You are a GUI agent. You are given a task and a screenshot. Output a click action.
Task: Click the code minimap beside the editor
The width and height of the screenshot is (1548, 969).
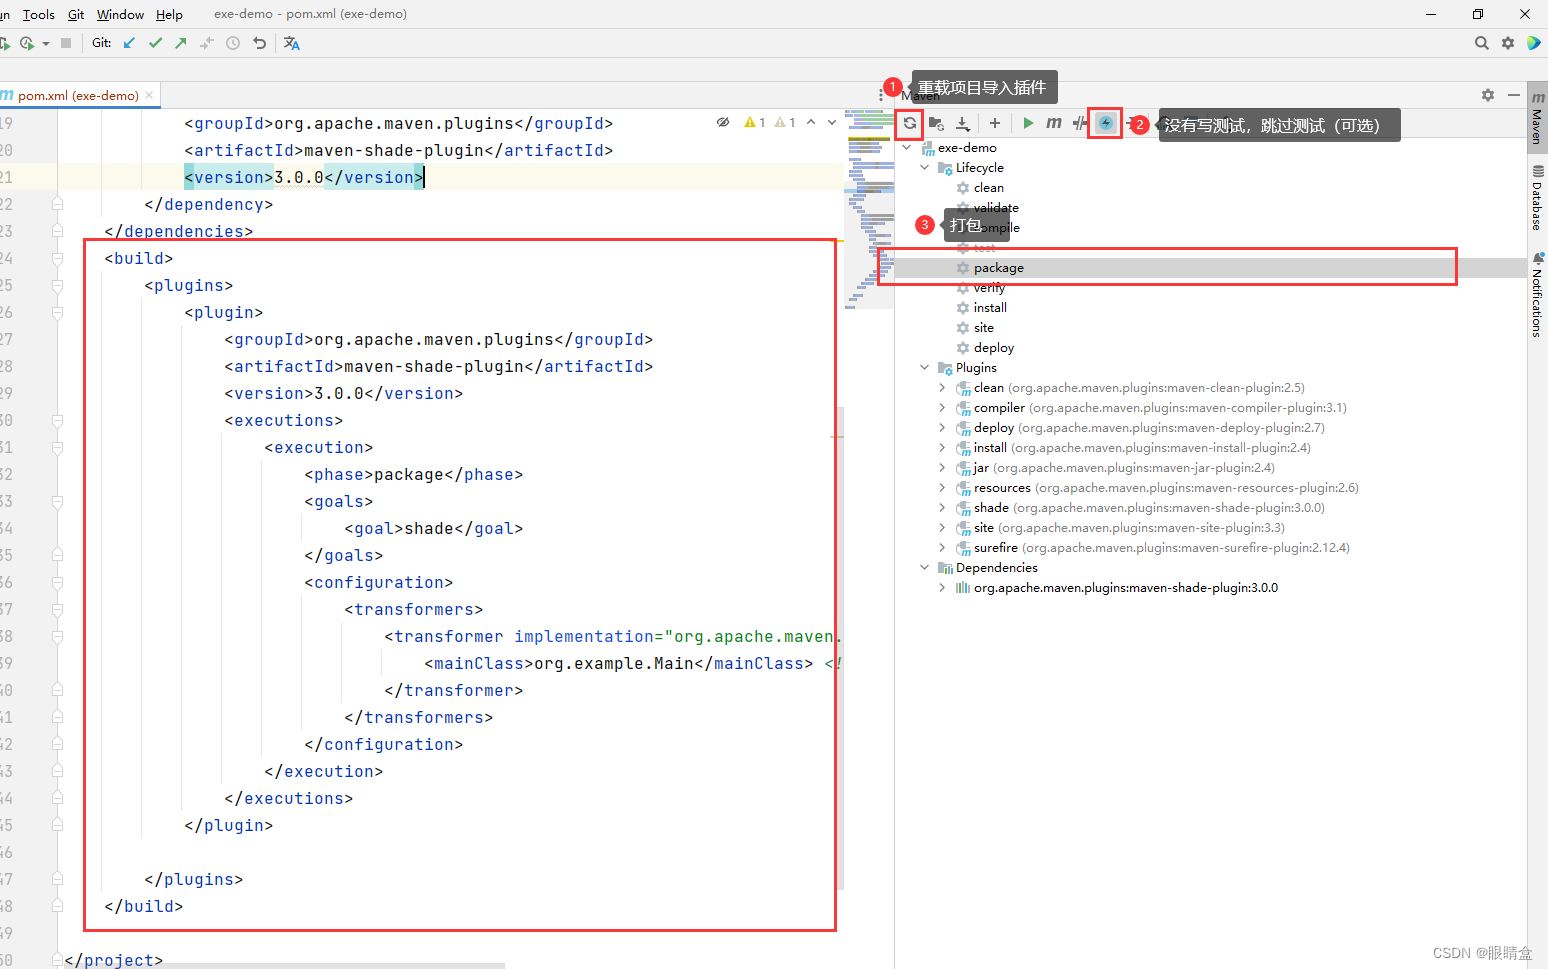(869, 210)
